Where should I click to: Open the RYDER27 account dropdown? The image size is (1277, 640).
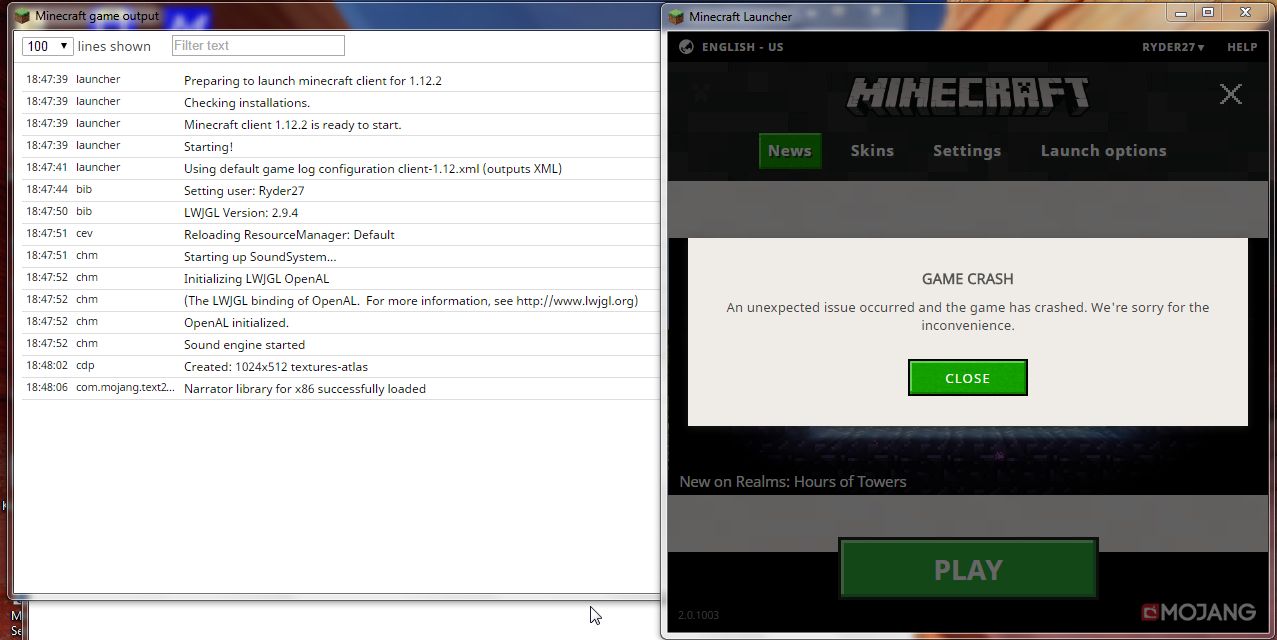point(1172,47)
